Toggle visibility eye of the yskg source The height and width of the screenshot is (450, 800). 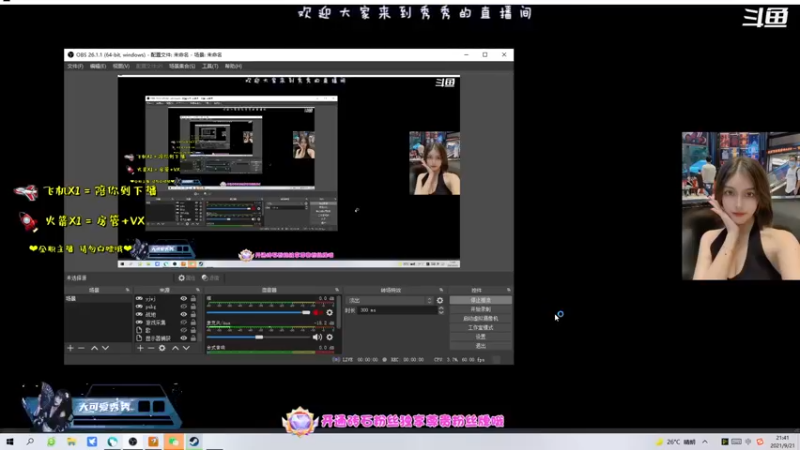[184, 307]
